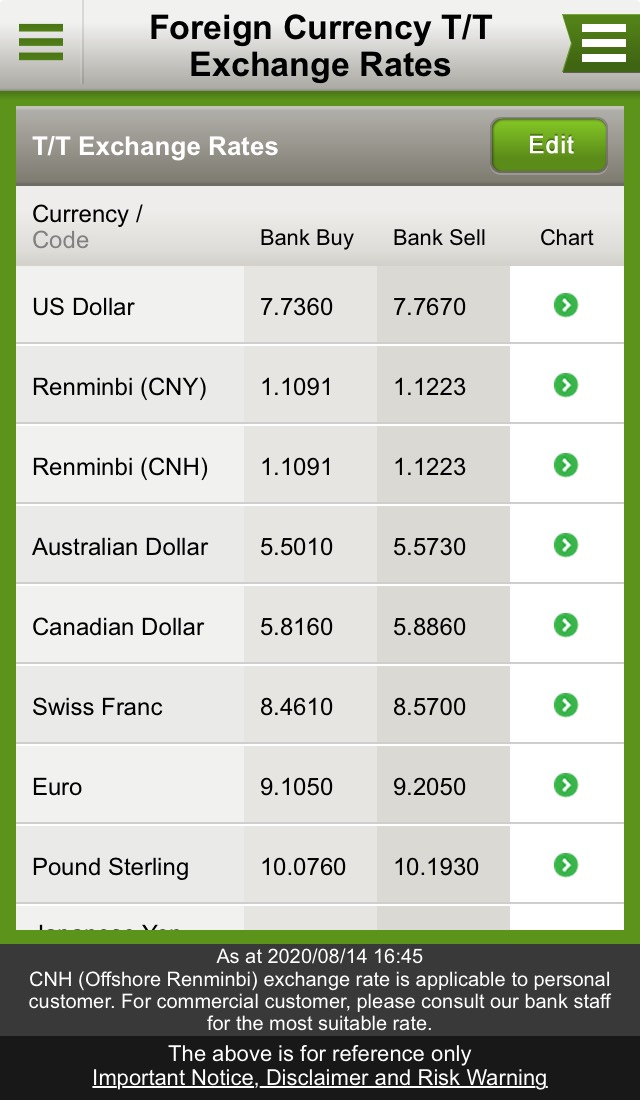Open chart for Renminbi (CNY)
This screenshot has height=1100, width=640.
click(566, 385)
